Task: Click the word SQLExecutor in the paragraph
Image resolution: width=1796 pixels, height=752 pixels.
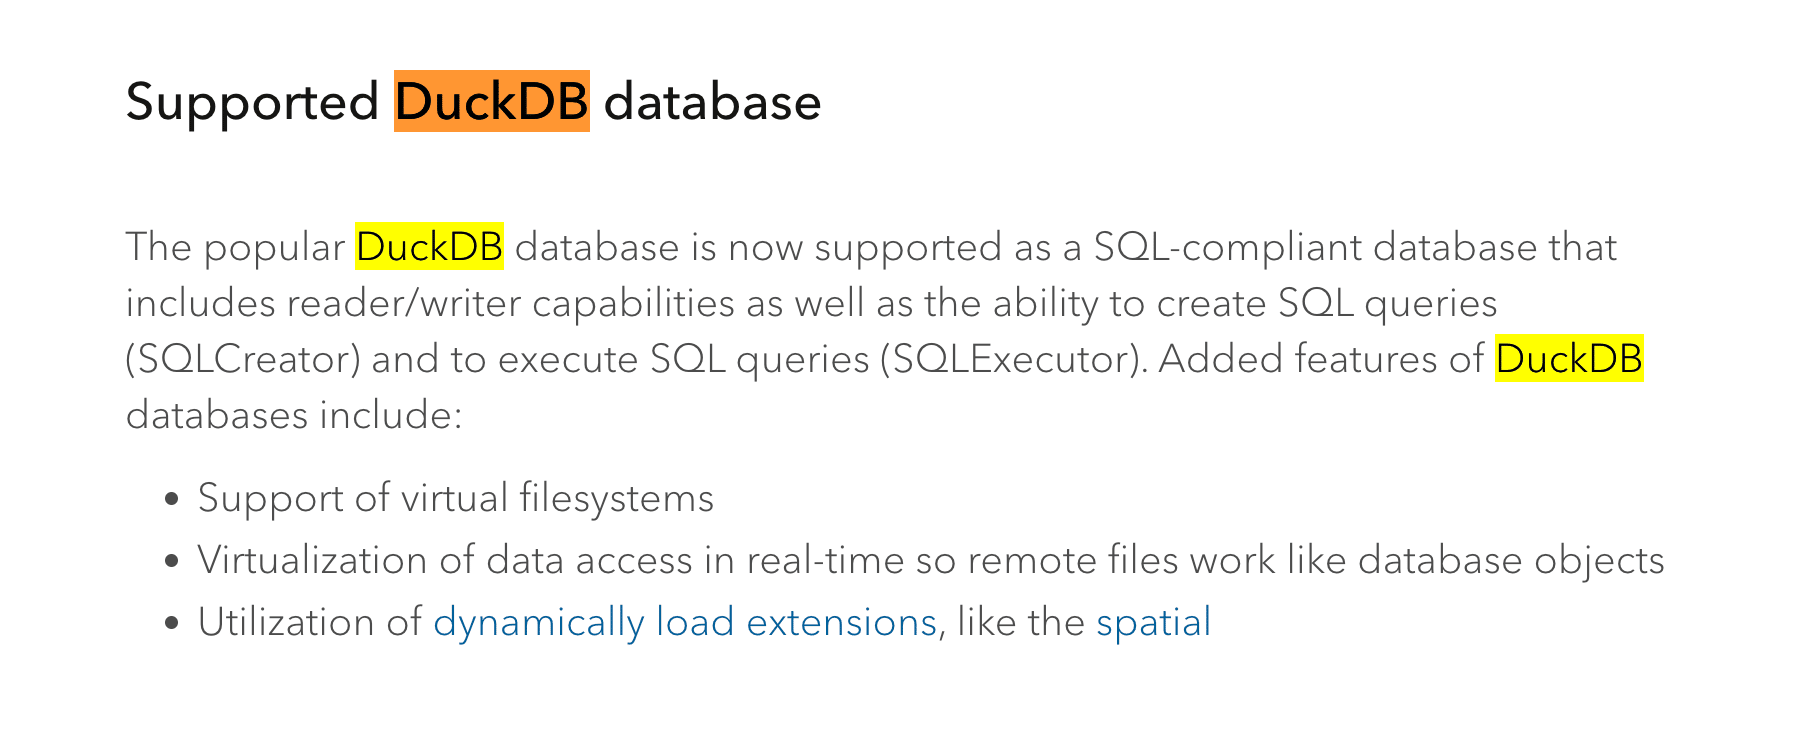Action: point(1011,360)
